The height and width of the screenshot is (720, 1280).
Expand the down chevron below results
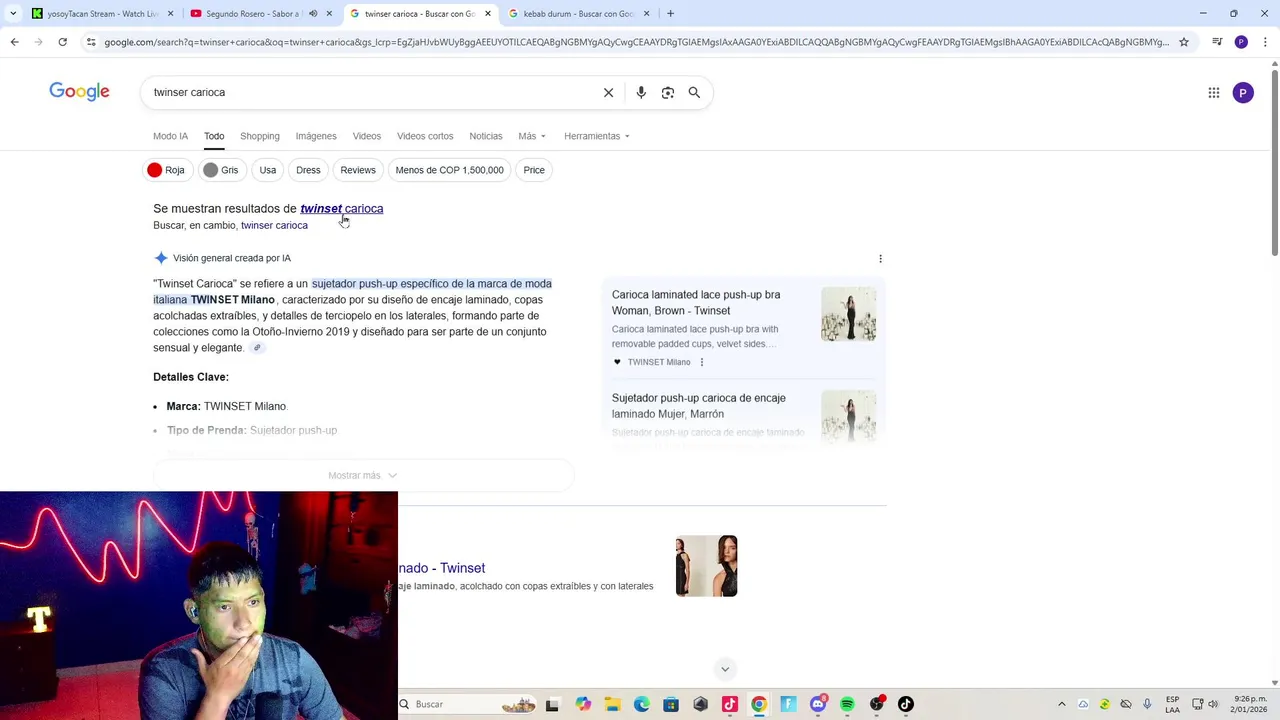pyautogui.click(x=725, y=669)
